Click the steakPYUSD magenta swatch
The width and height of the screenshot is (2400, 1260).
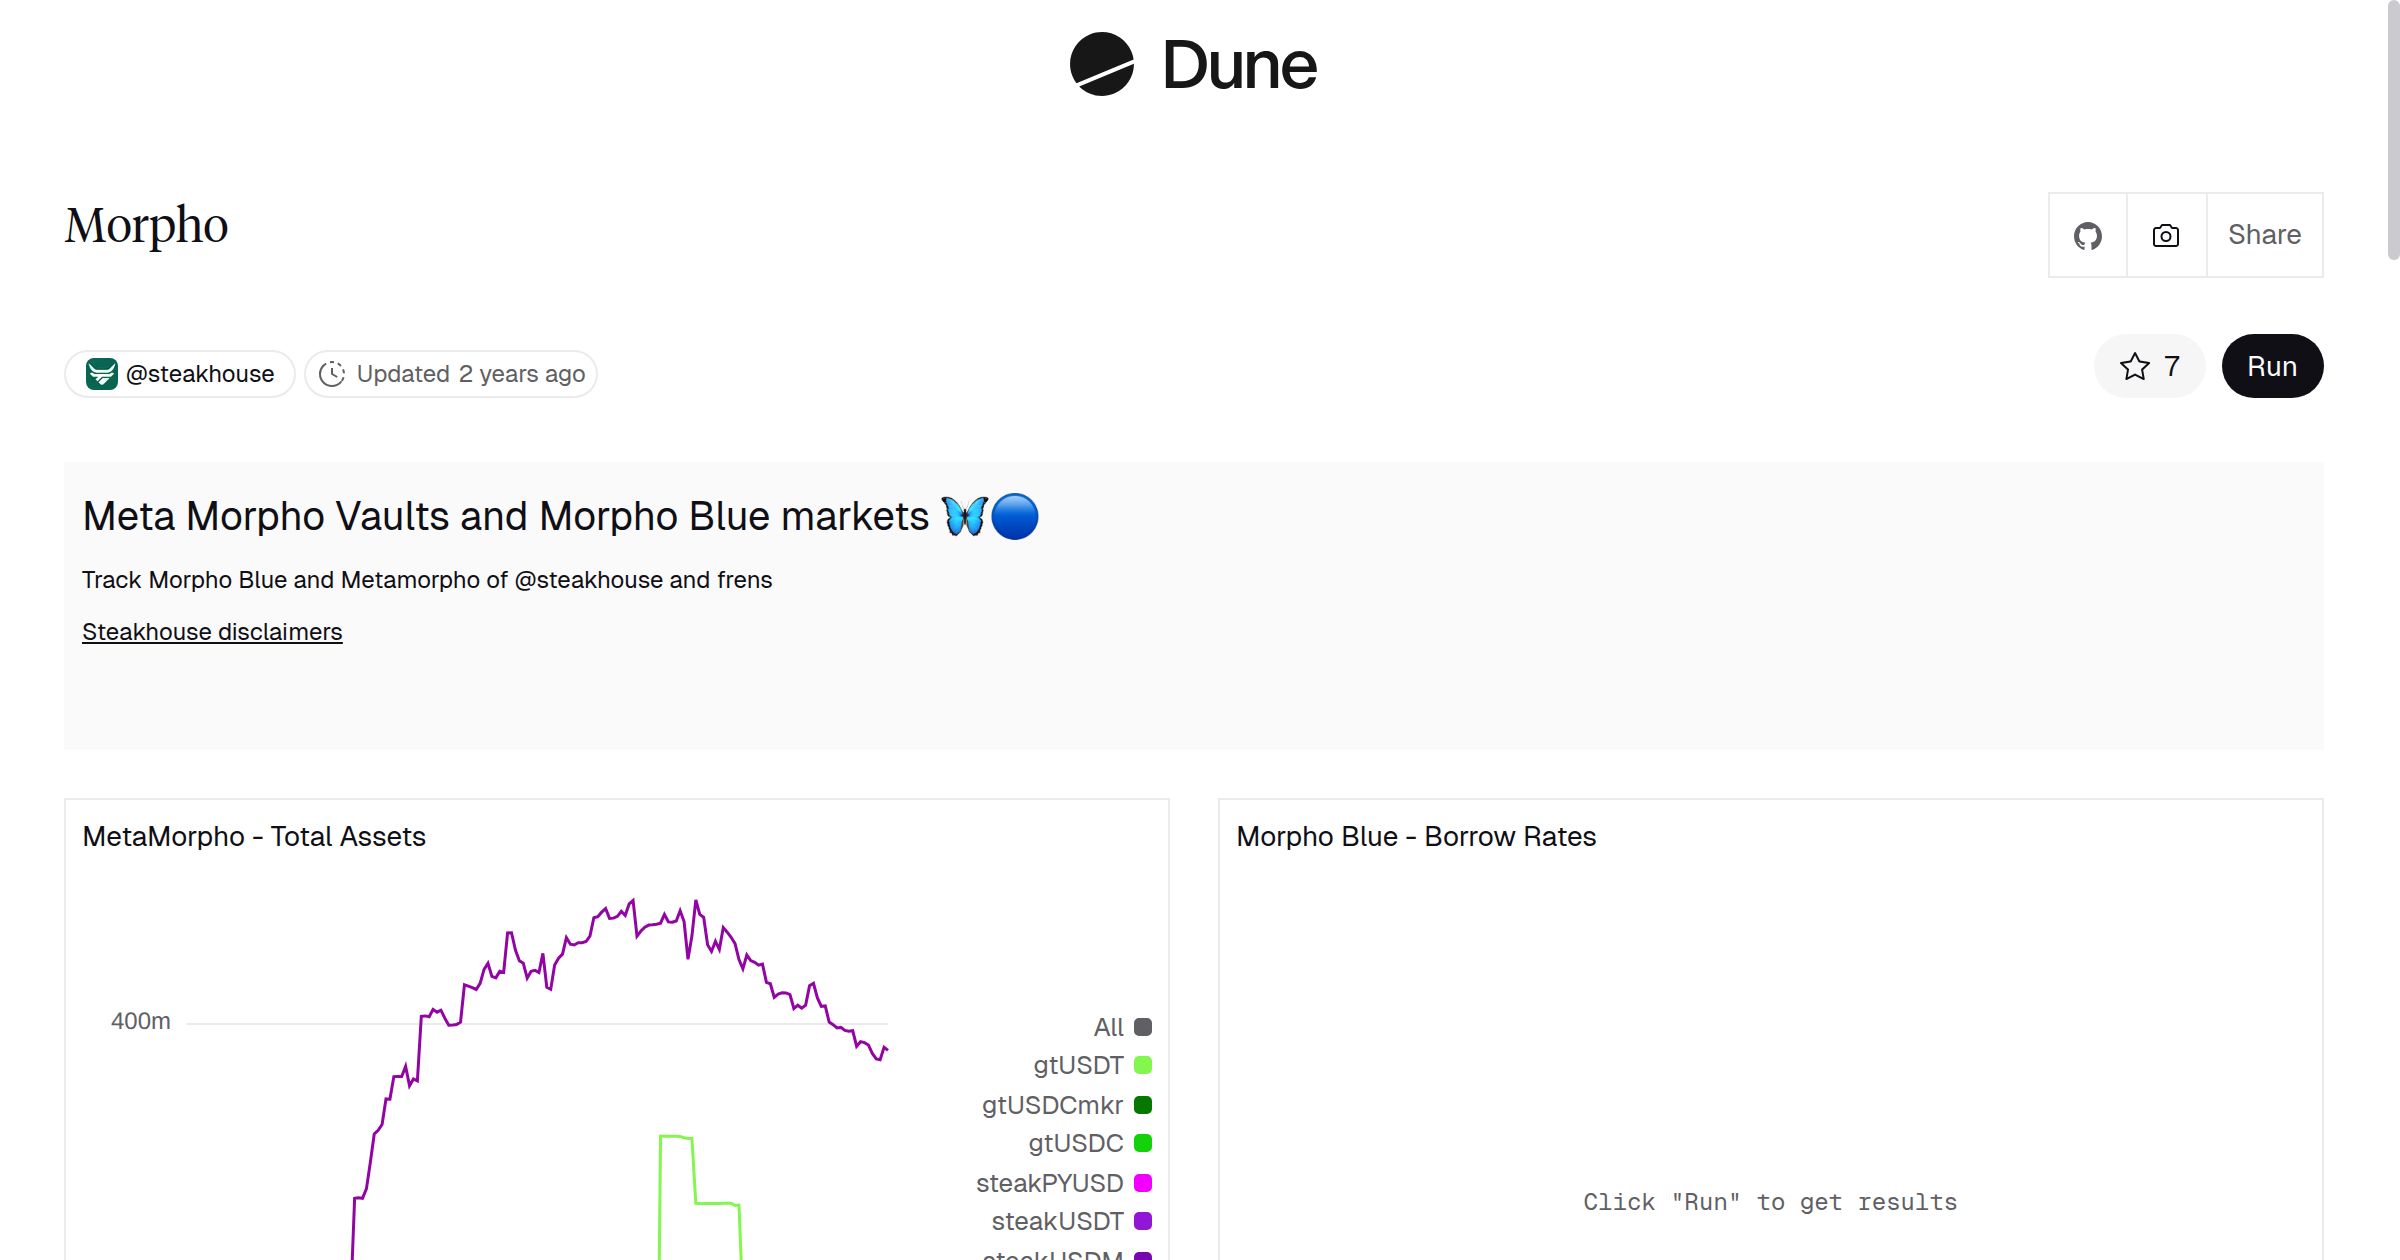[x=1143, y=1183]
